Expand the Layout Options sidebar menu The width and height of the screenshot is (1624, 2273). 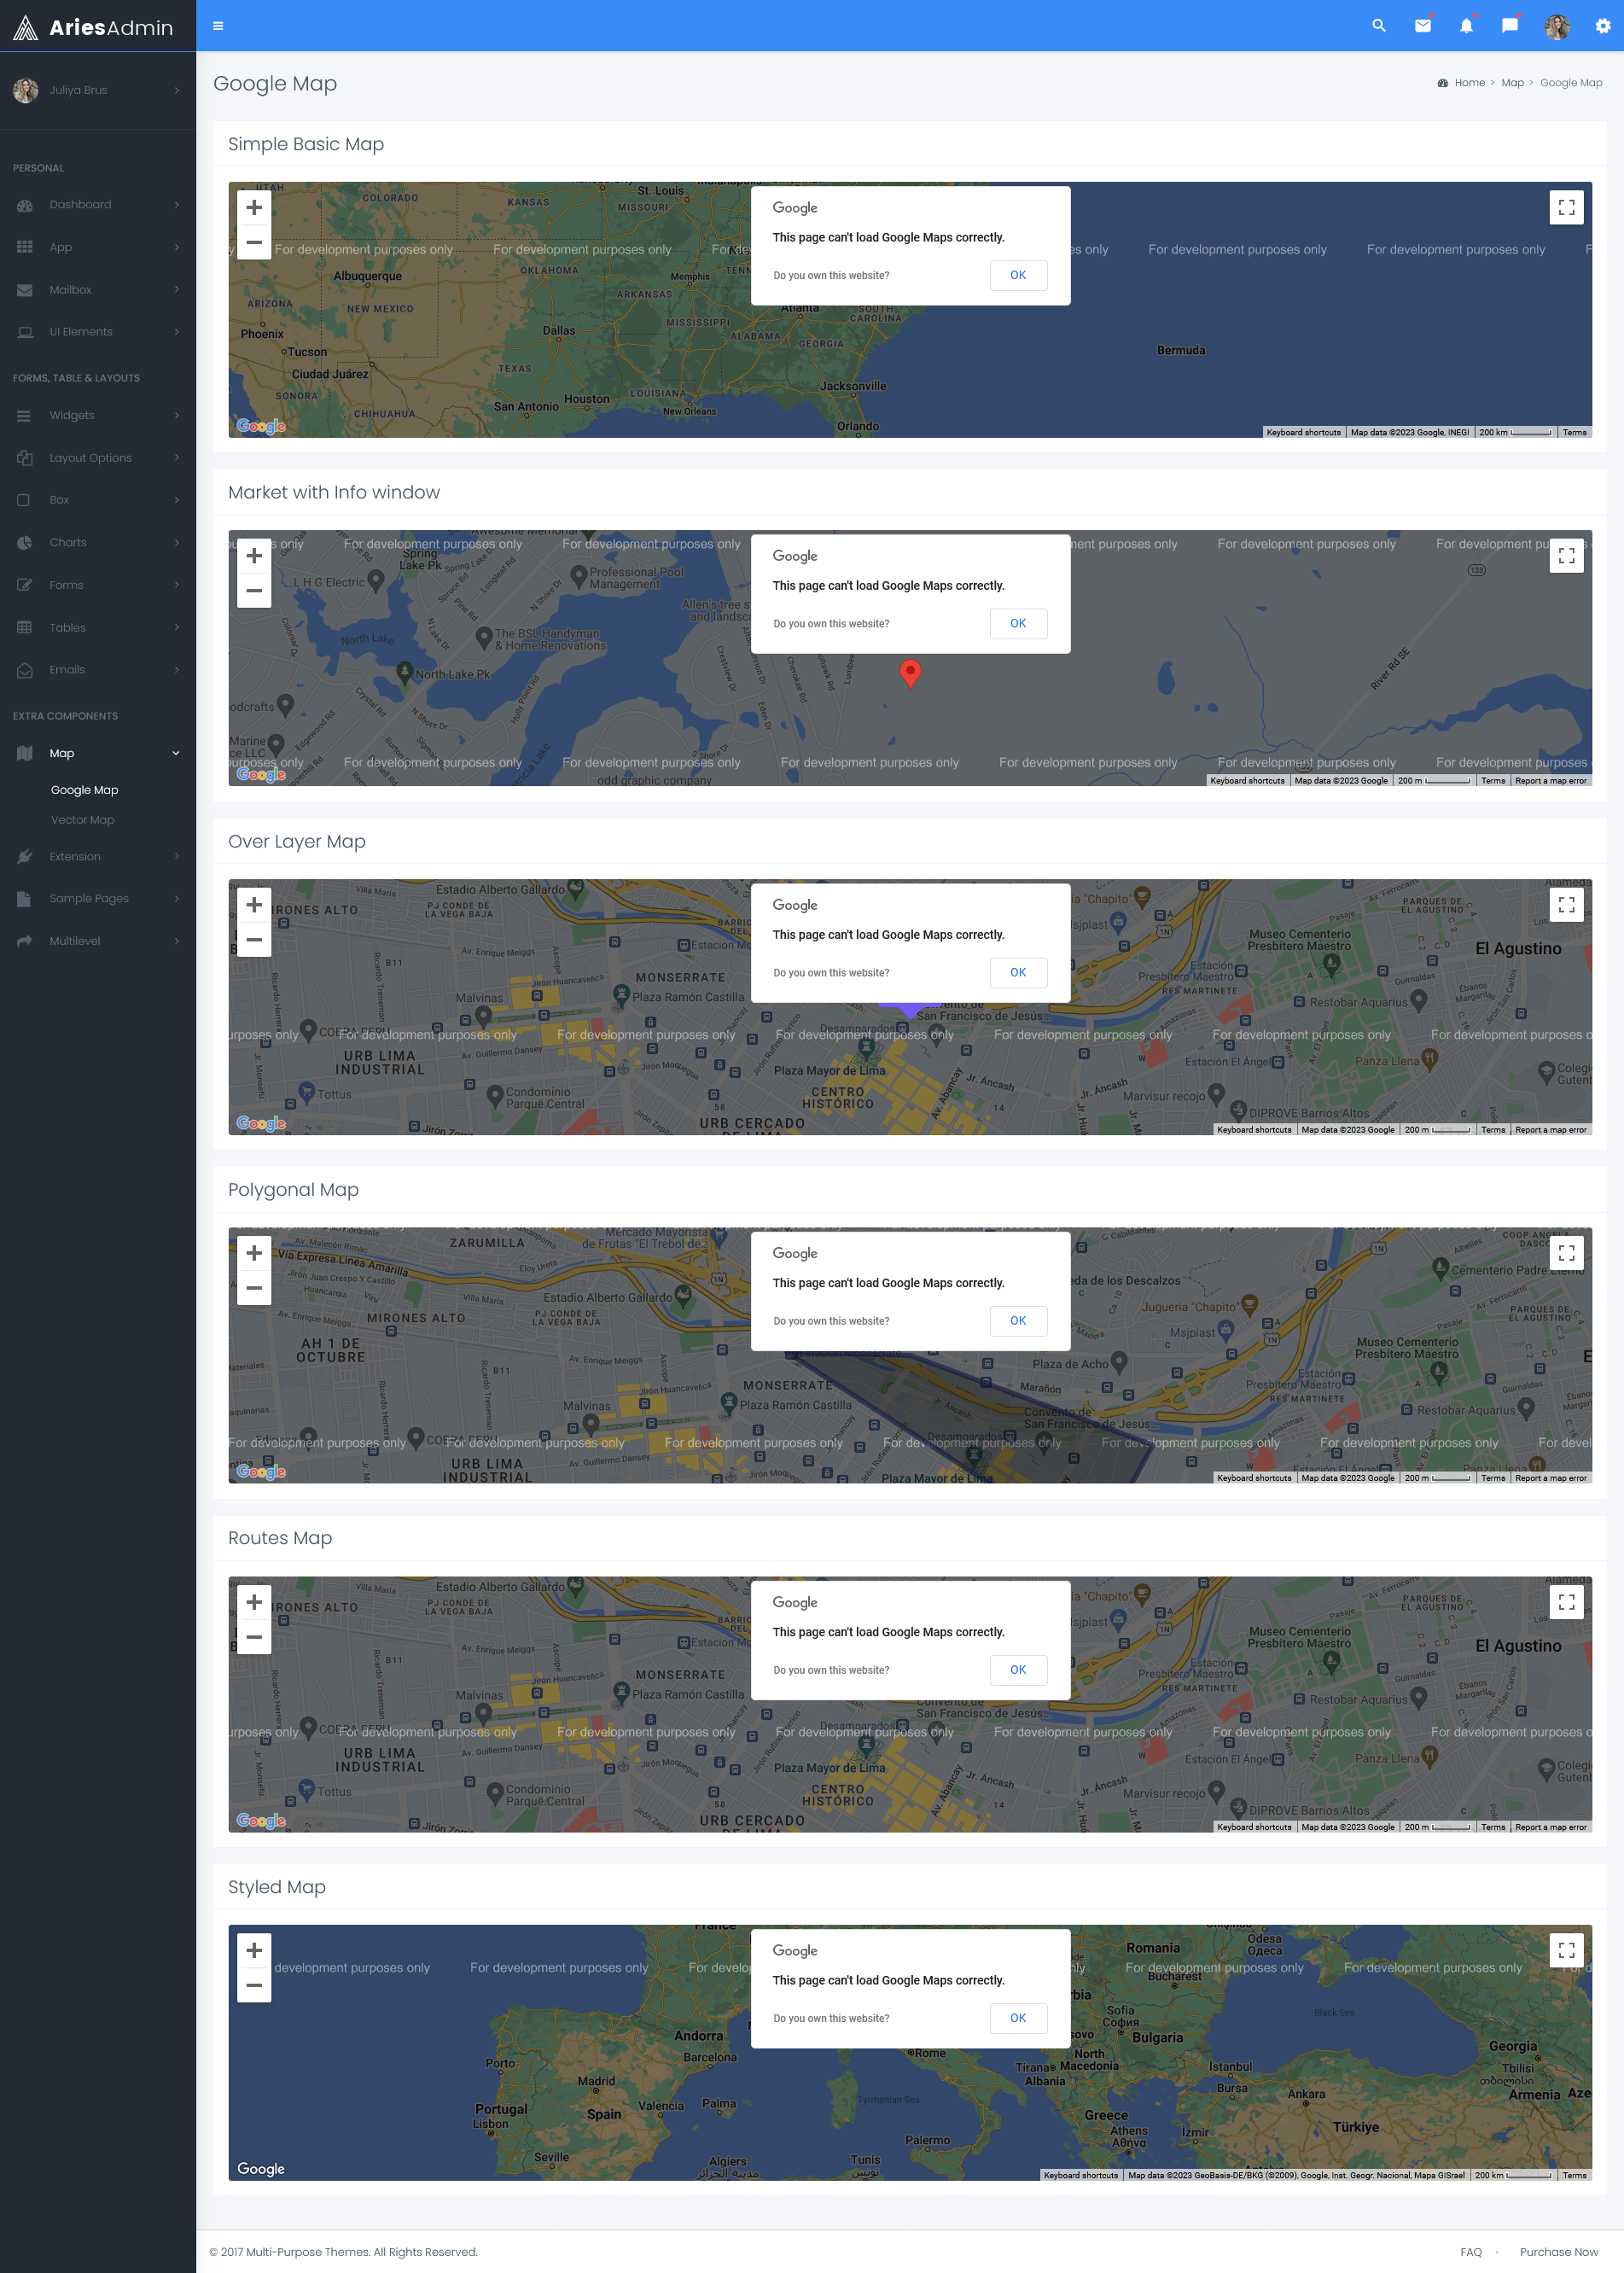(x=98, y=458)
